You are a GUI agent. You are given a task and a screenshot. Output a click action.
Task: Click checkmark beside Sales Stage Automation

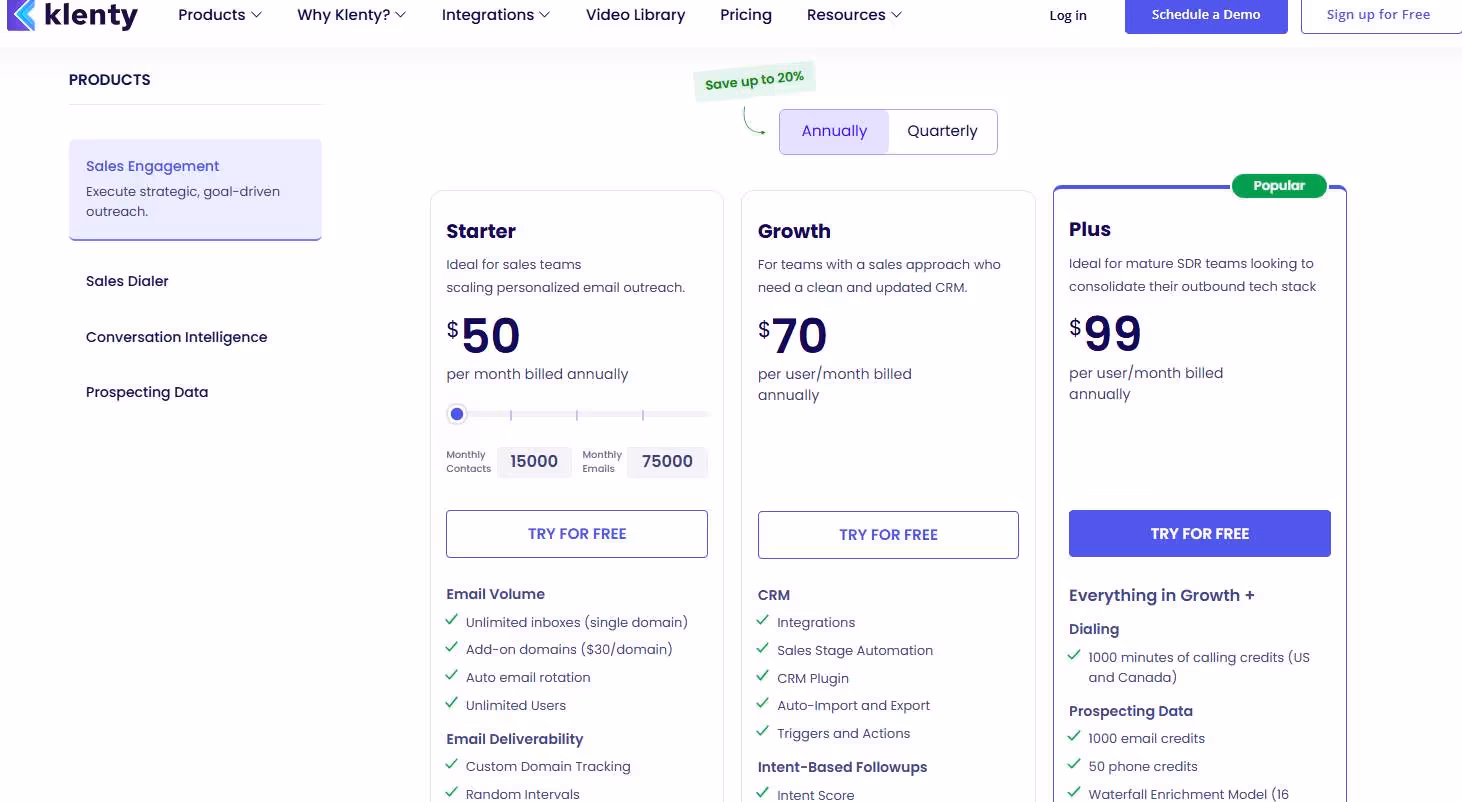[764, 649]
